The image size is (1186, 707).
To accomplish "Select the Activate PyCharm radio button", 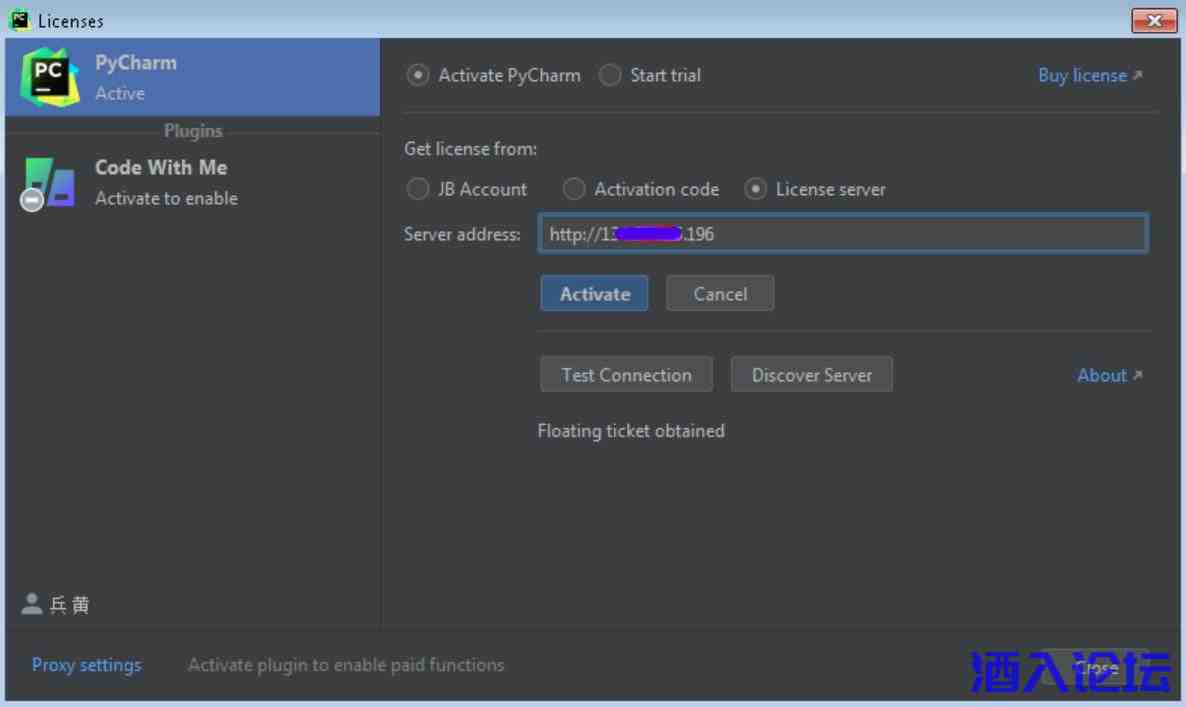I will [x=419, y=76].
